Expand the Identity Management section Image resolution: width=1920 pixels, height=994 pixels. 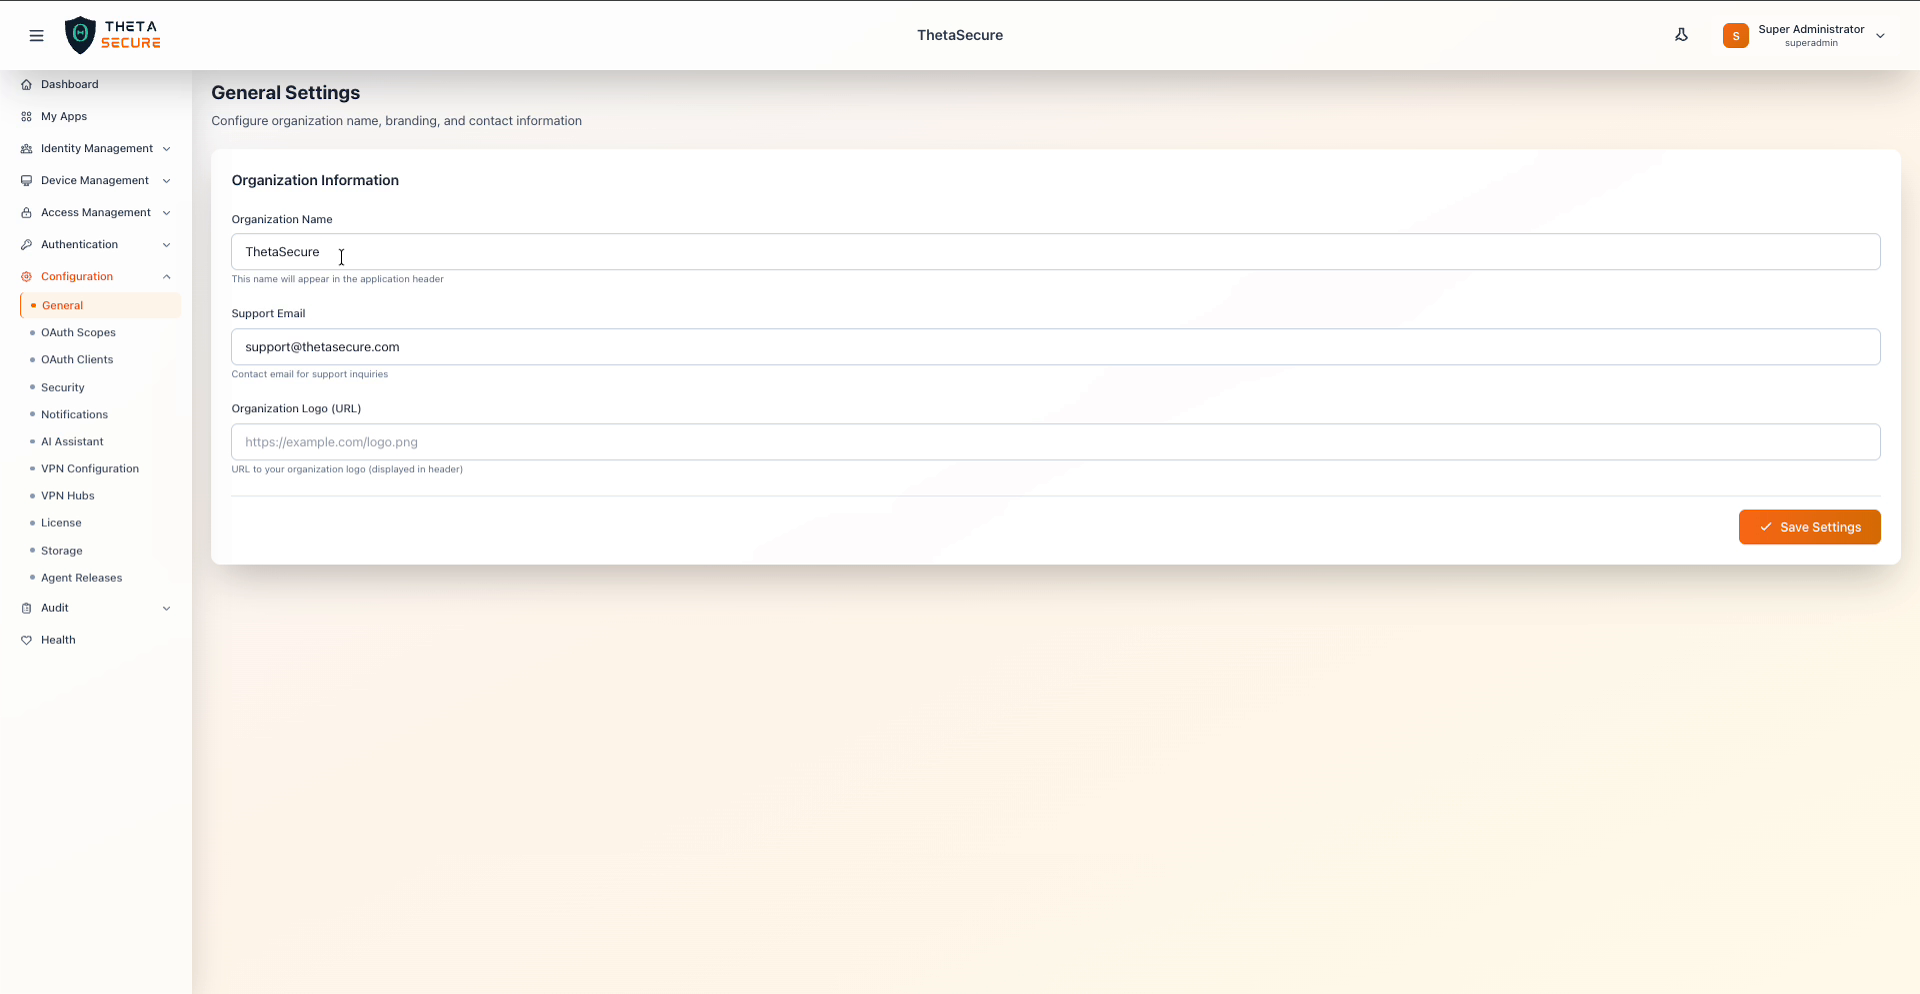[166, 148]
